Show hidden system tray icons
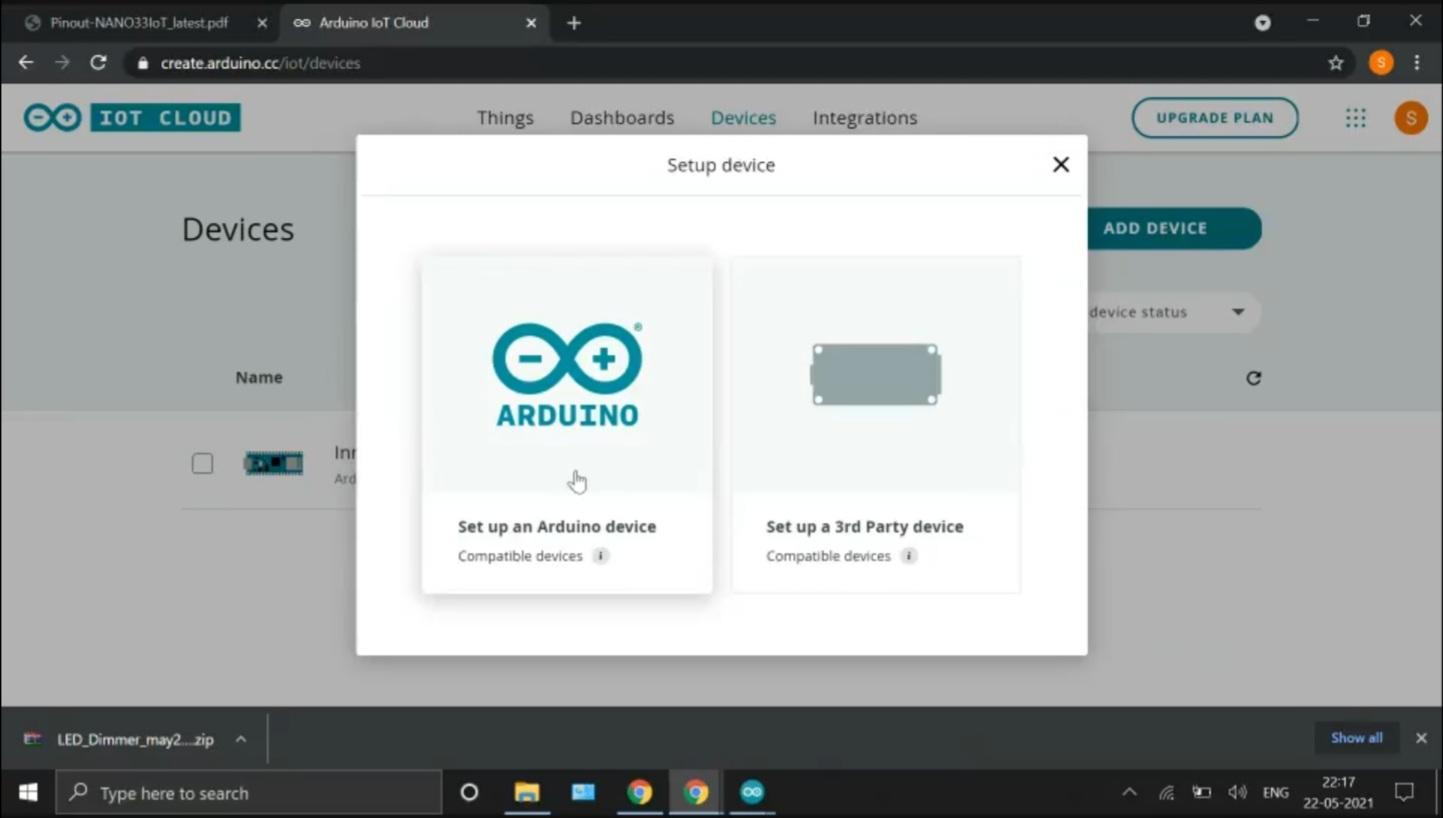This screenshot has width=1443, height=818. click(x=1129, y=793)
